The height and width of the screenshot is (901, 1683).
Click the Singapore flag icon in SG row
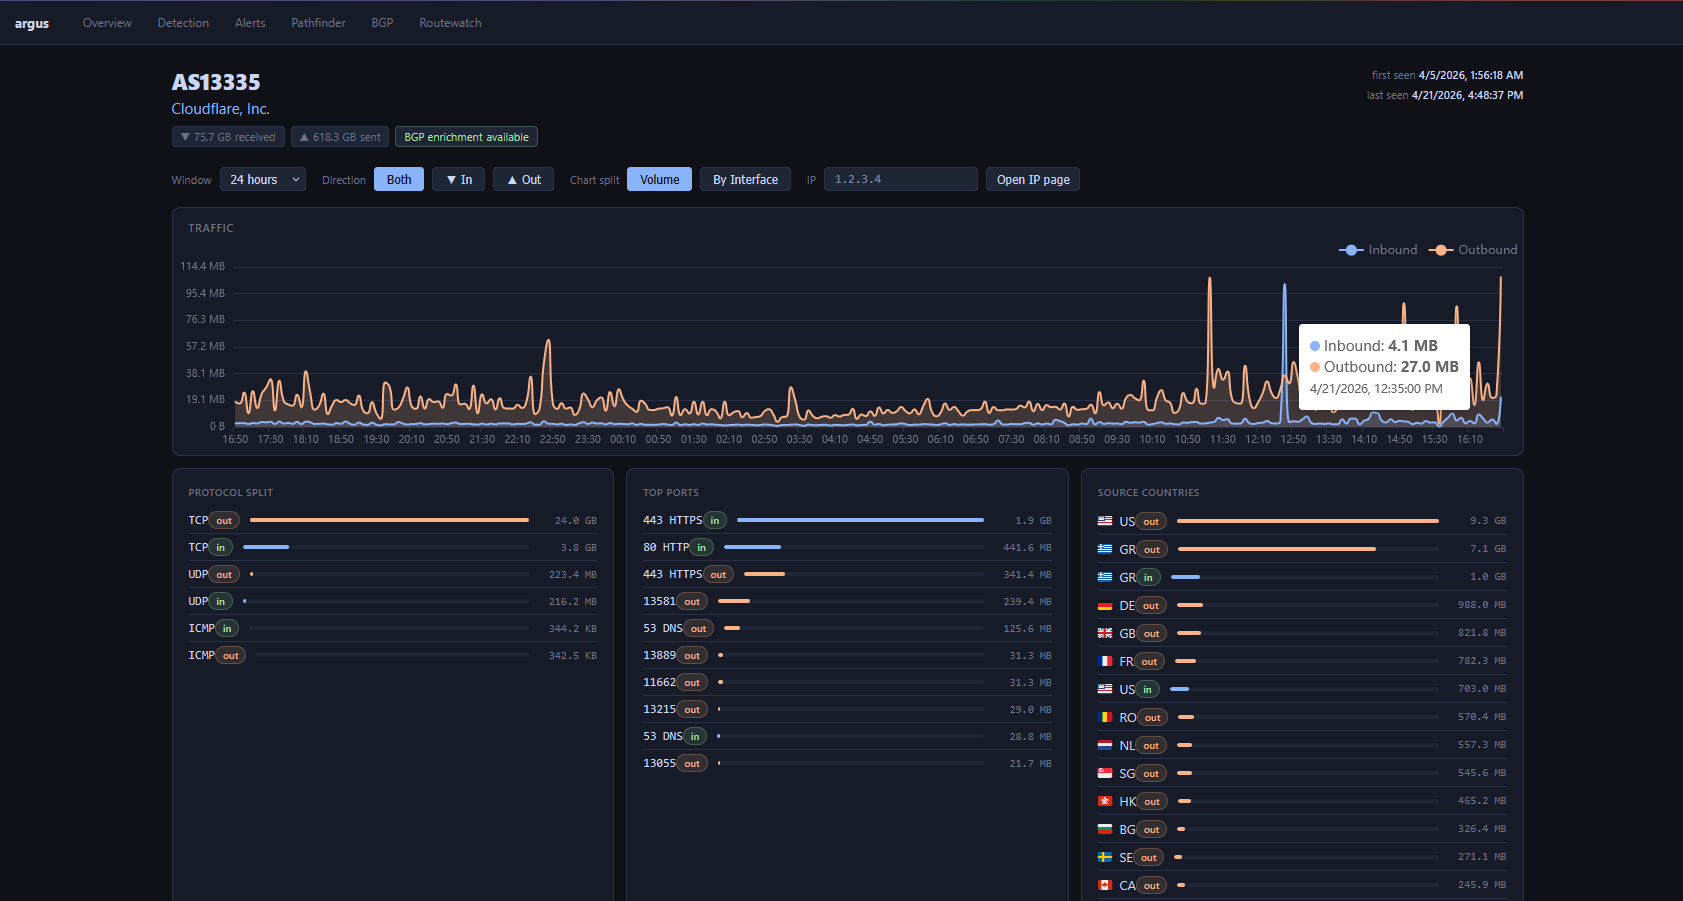[1104, 773]
